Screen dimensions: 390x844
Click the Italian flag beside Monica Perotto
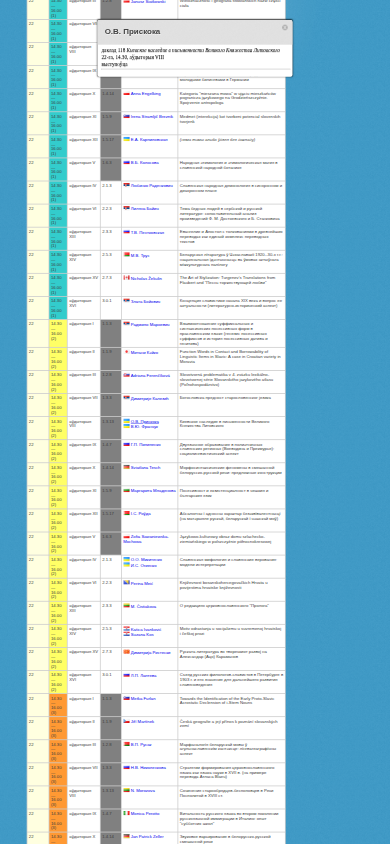[x=126, y=813]
